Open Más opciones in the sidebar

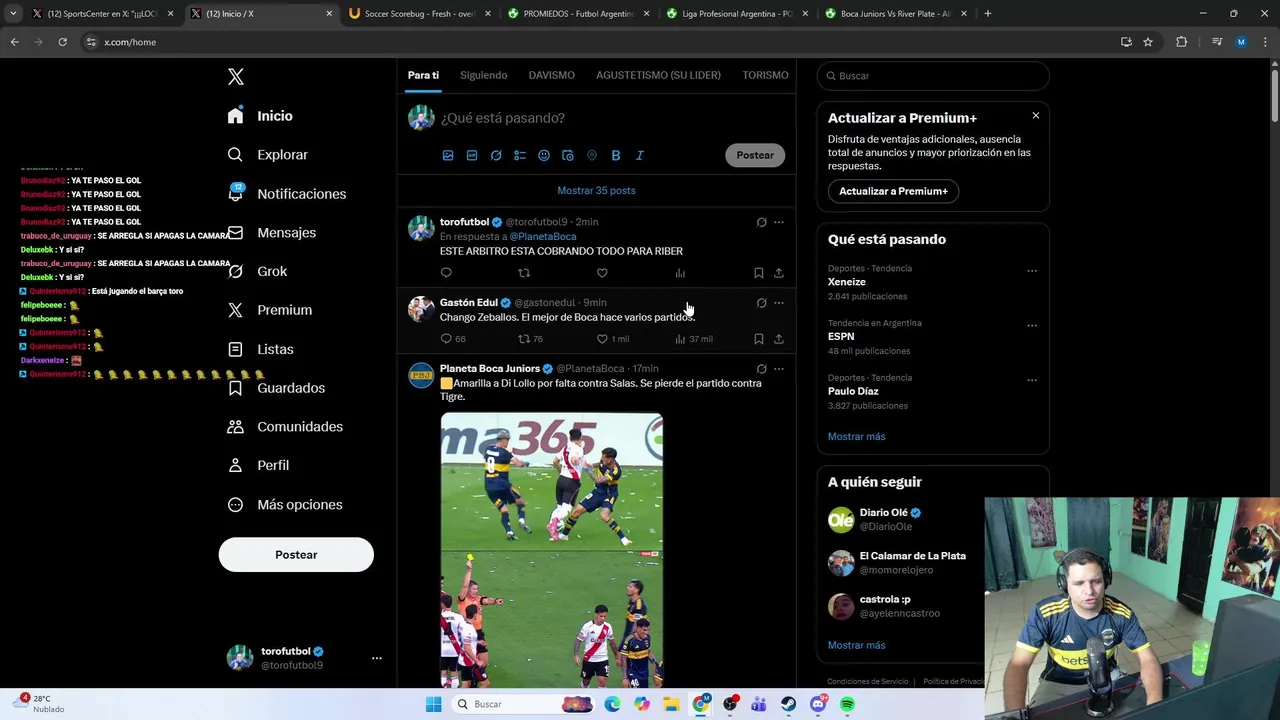285,504
